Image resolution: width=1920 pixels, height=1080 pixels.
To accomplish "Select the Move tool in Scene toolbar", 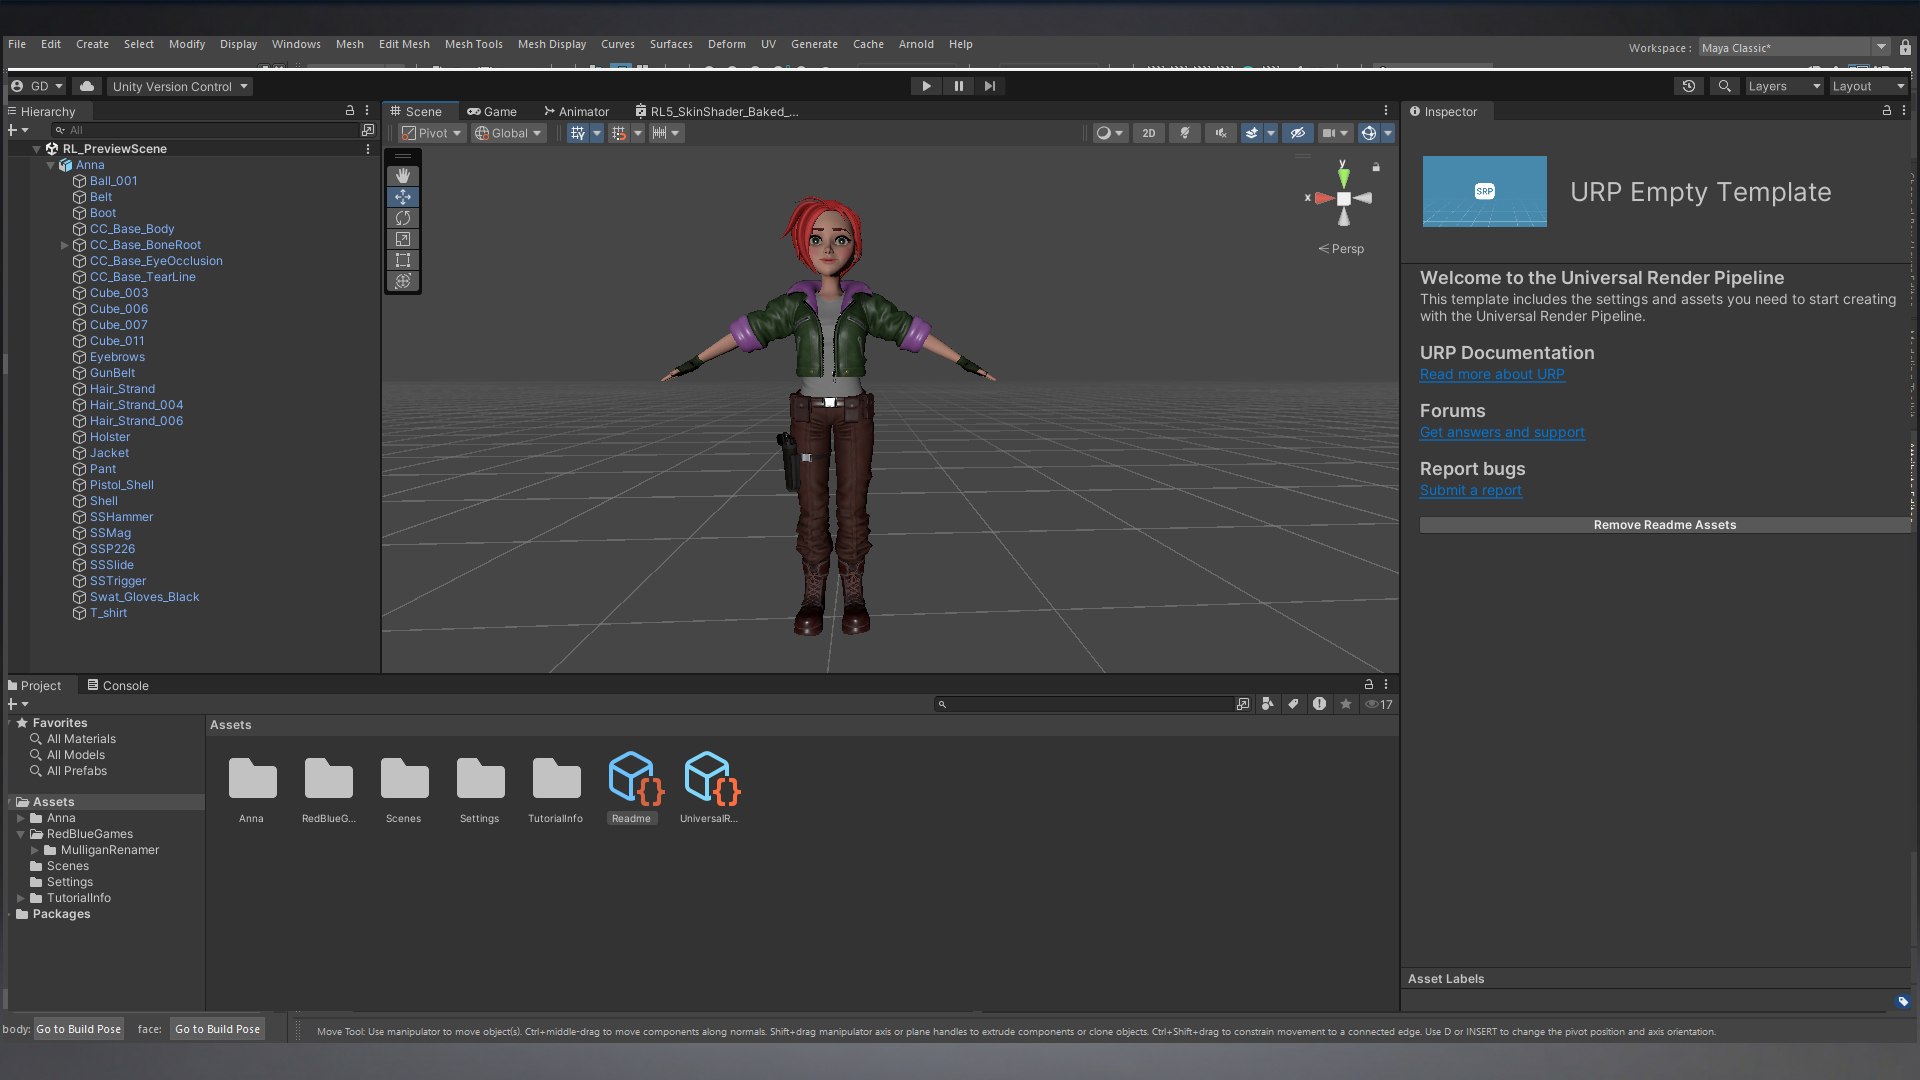I will coord(403,197).
